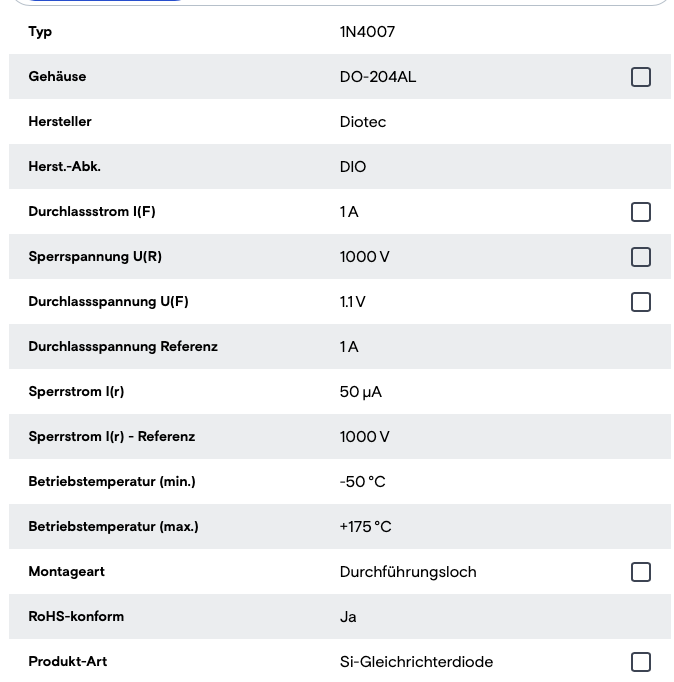Select the Sperrspannung U(R) 1000 V checkbox
Screen dimensions: 674x682
pos(641,257)
